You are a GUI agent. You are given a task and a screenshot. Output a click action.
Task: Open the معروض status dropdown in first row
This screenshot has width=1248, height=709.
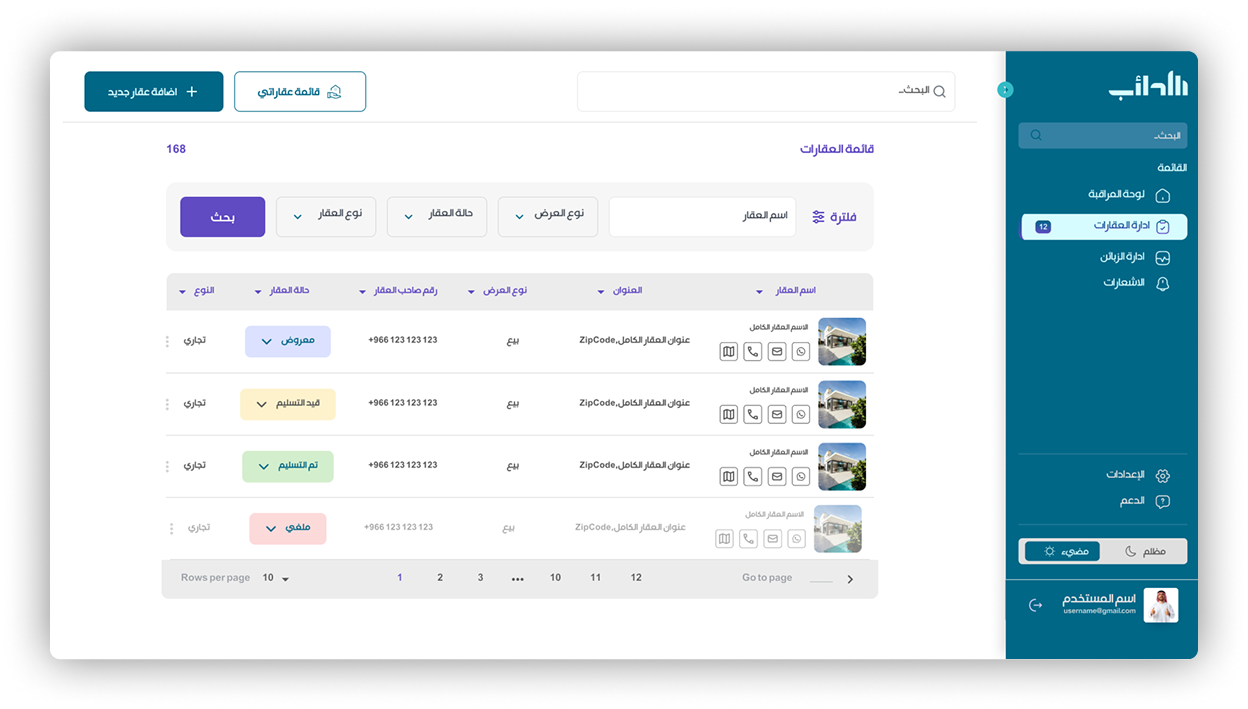click(x=288, y=341)
